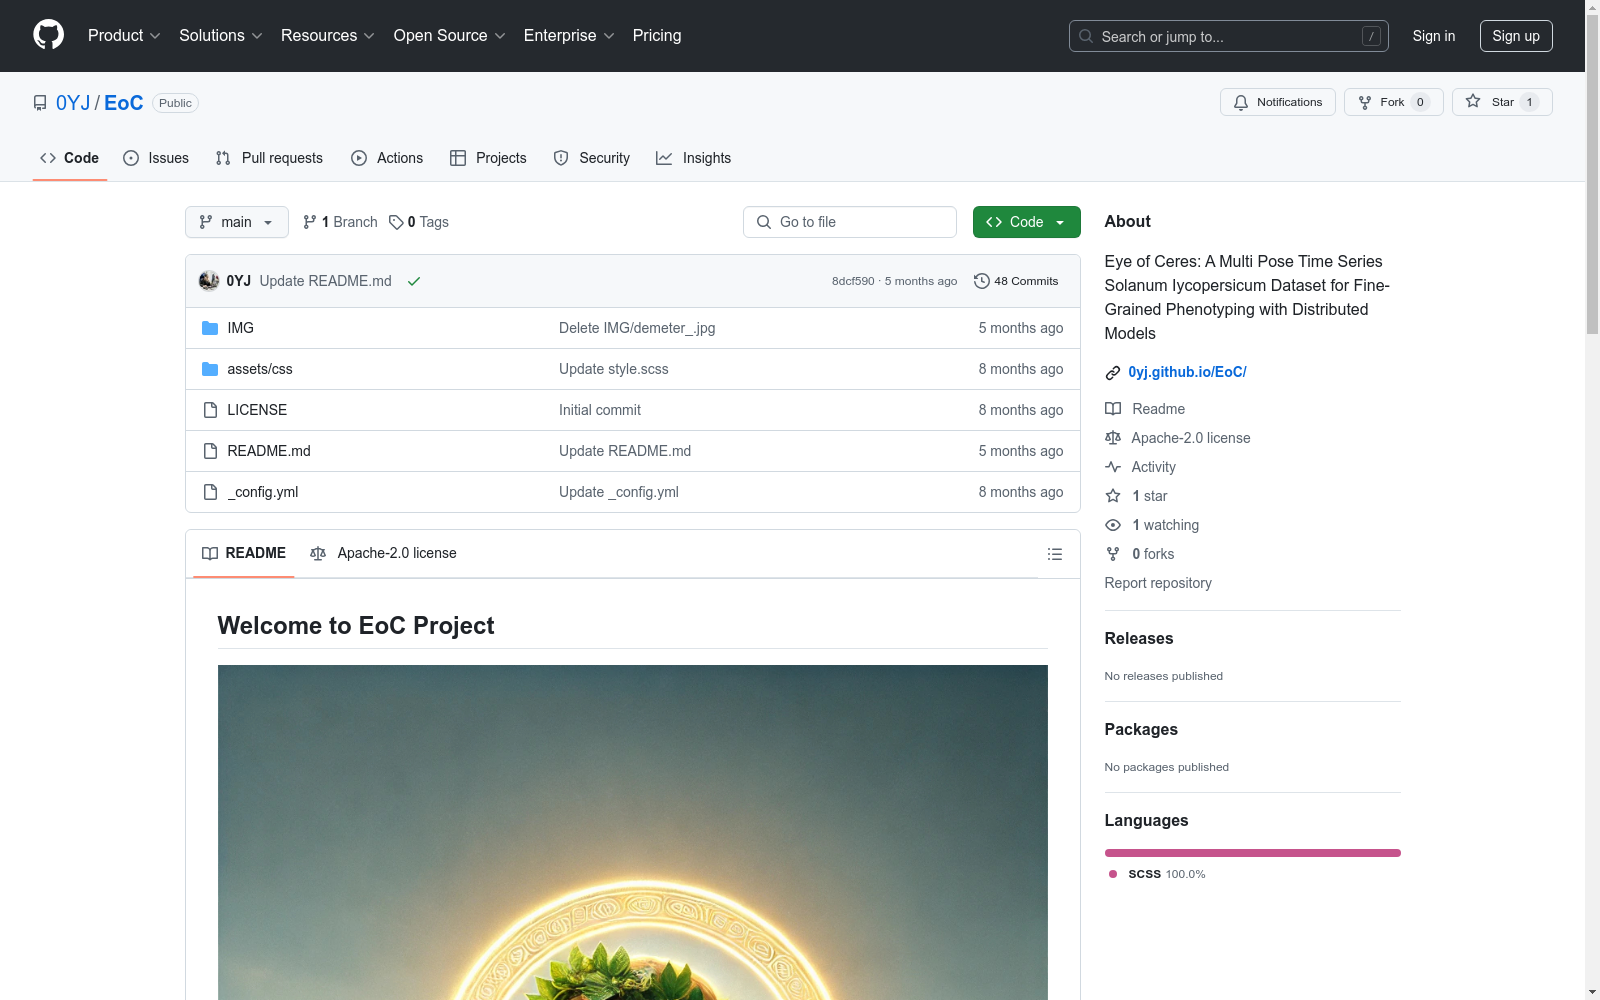The height and width of the screenshot is (1000, 1600).
Task: Expand the Enterprise menu
Action: click(569, 36)
